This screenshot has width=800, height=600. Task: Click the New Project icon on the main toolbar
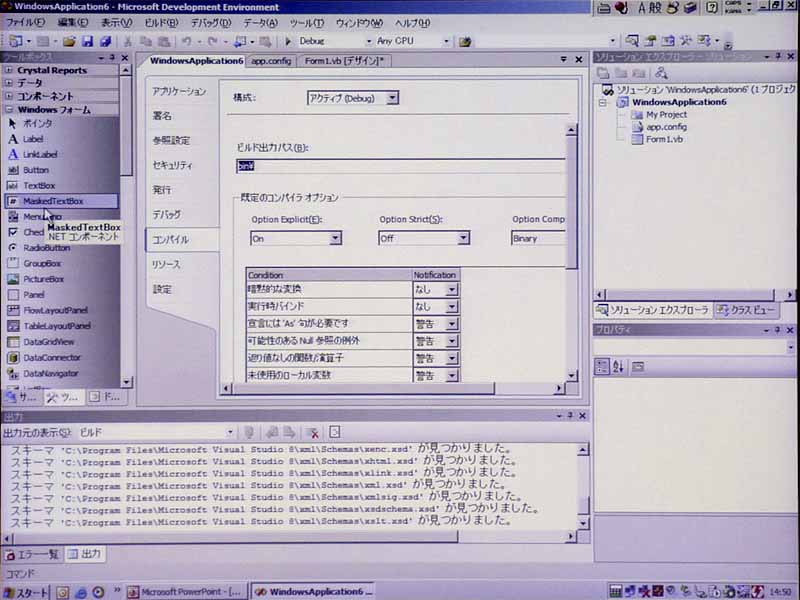click(x=16, y=41)
